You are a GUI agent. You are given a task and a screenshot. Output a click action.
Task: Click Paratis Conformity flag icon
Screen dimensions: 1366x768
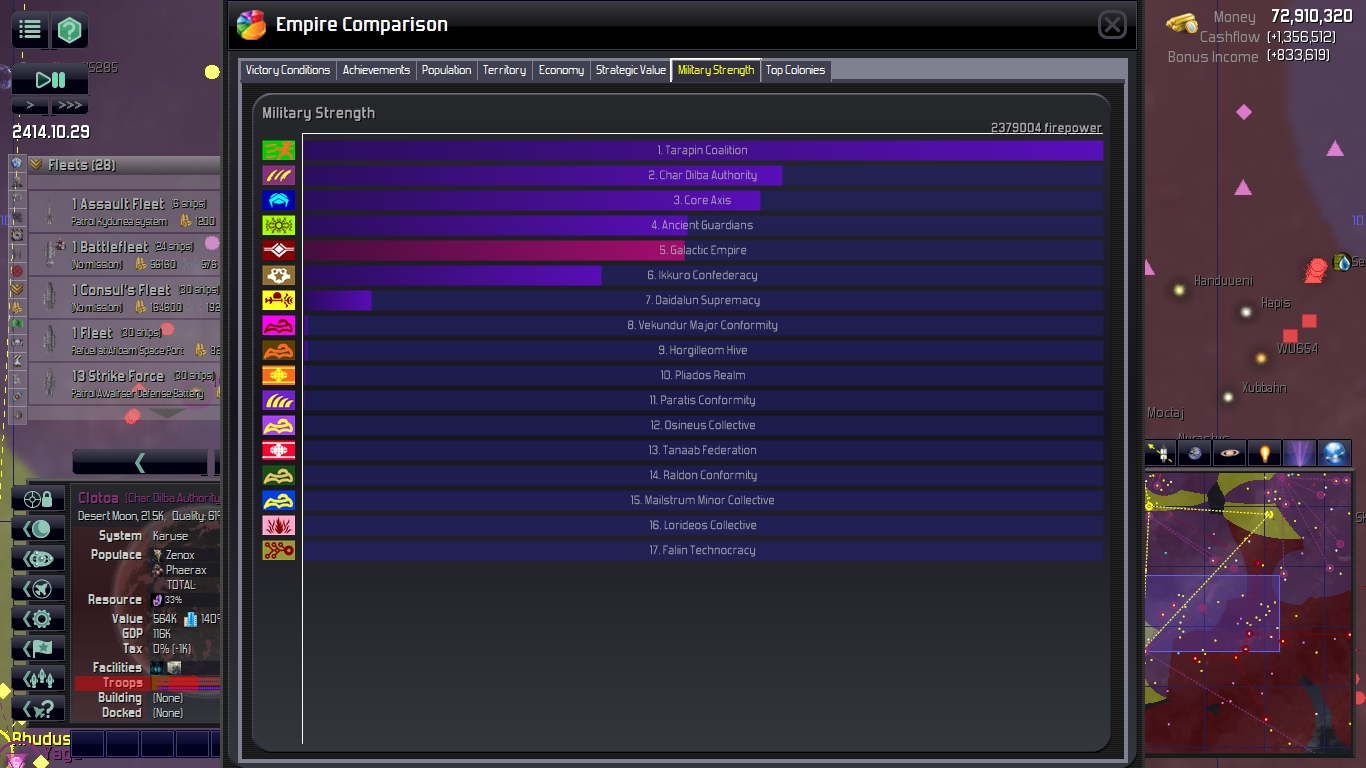tap(278, 400)
